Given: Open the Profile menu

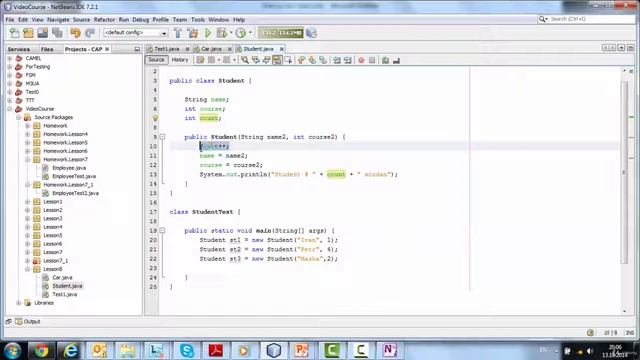Looking at the screenshot, I should [x=160, y=20].
